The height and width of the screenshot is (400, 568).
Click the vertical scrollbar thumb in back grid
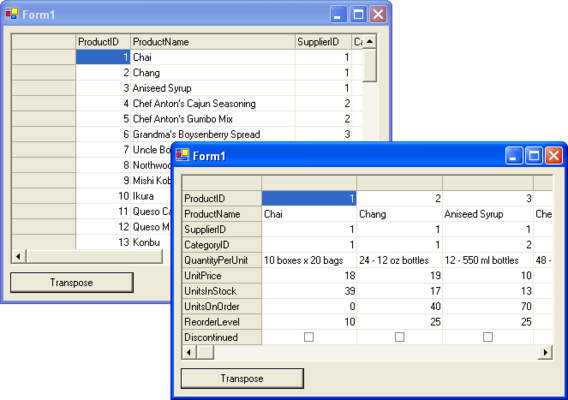[x=369, y=66]
